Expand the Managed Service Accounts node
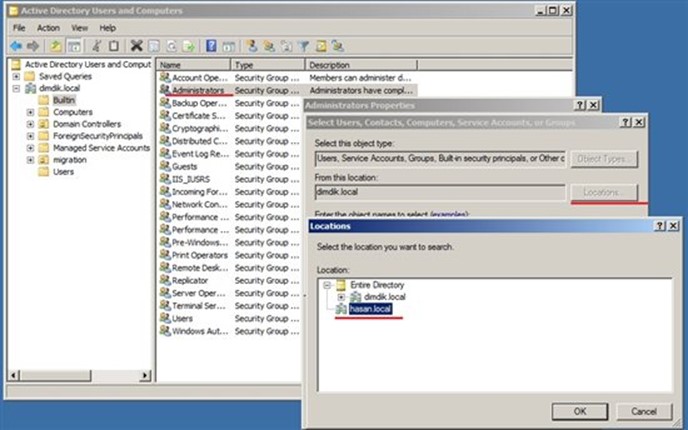Image resolution: width=688 pixels, height=430 pixels. [30, 148]
